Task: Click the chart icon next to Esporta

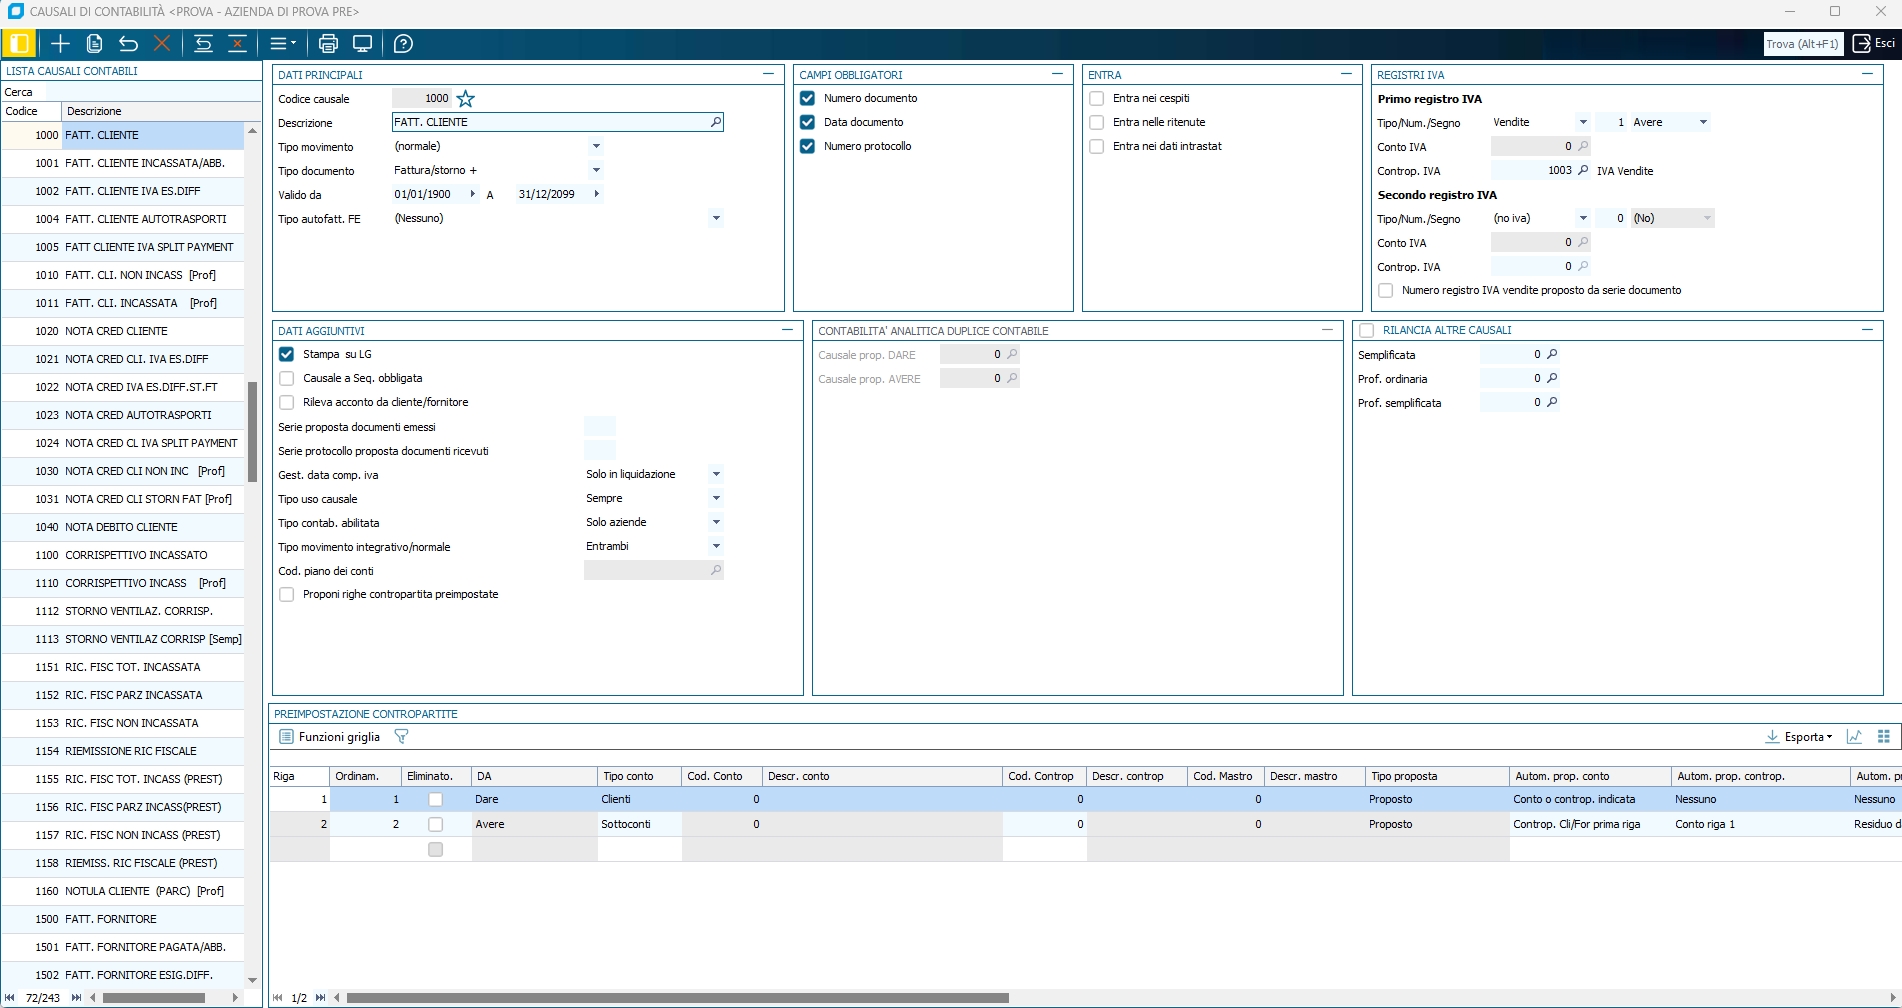Action: 1854,737
